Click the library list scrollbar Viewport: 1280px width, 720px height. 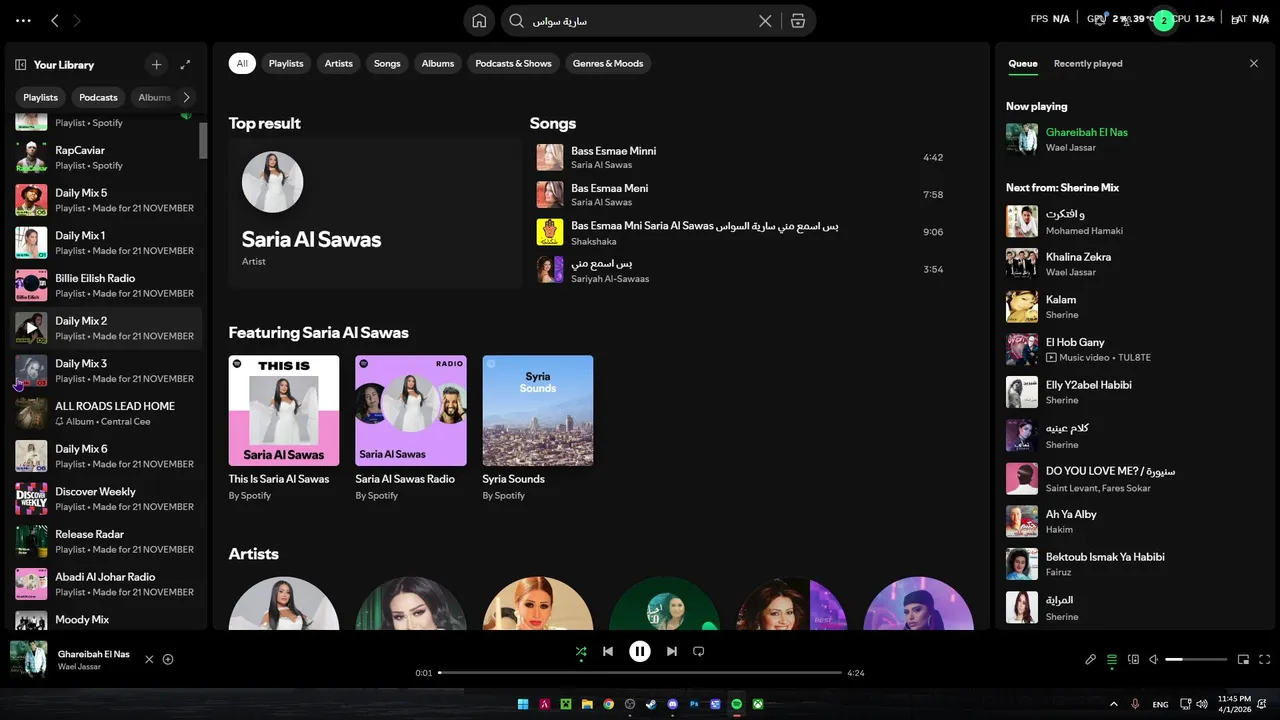click(203, 140)
